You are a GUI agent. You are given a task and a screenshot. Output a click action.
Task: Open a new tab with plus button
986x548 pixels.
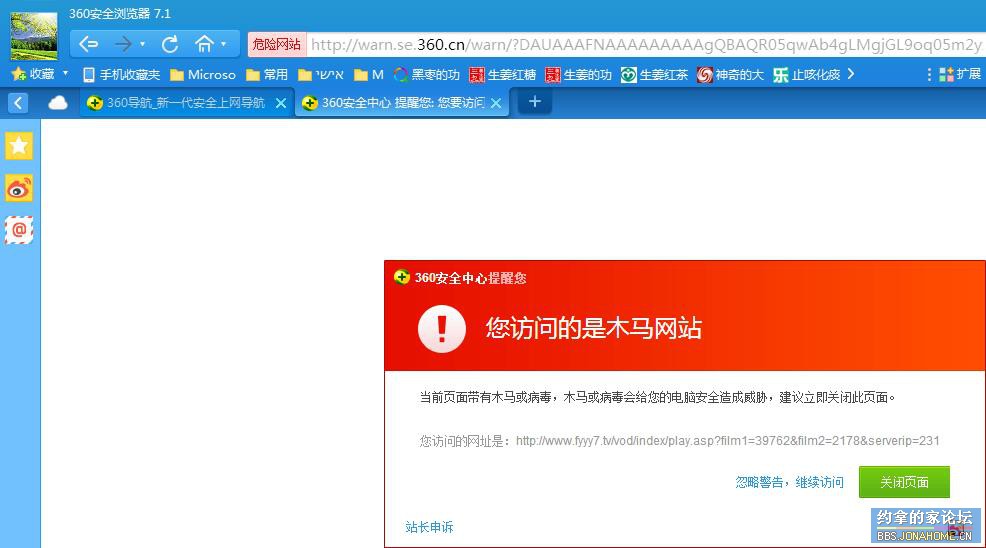click(535, 102)
